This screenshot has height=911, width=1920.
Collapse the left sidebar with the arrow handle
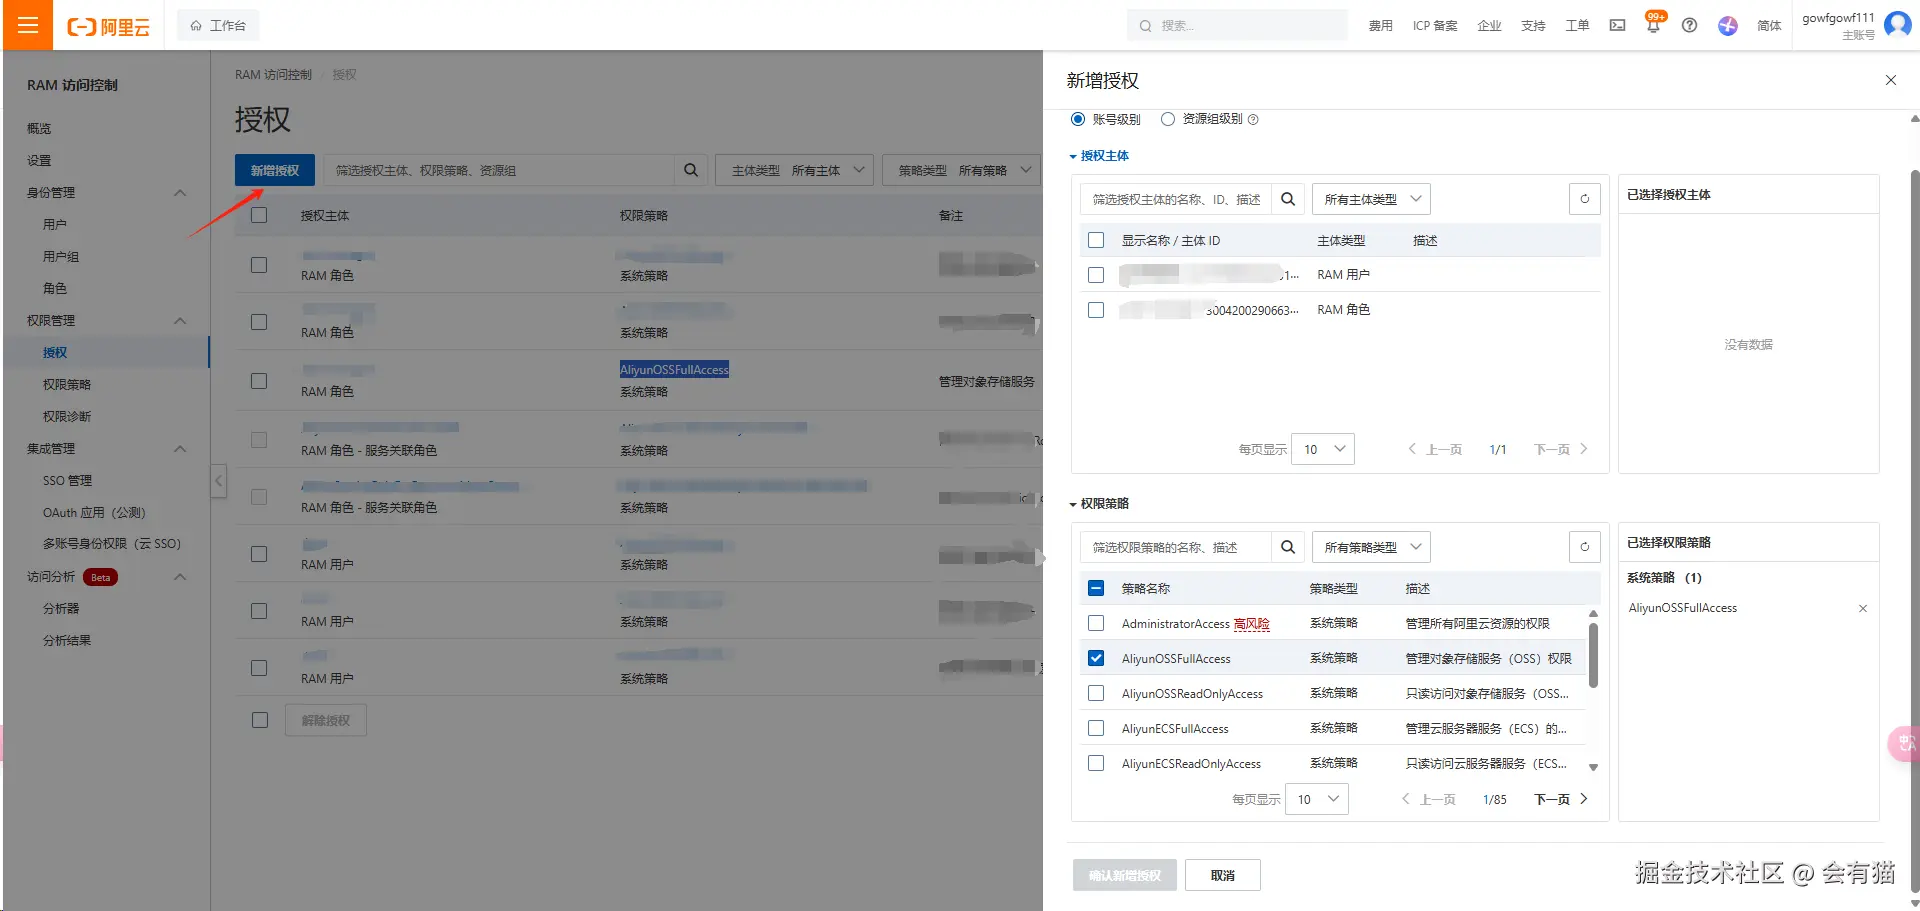[x=218, y=481]
